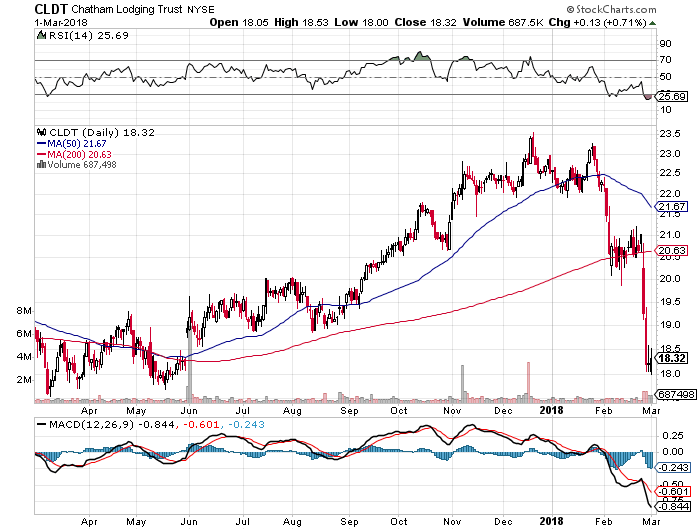
Task: Click the MACD black line legend swatch
Action: pos(42,425)
